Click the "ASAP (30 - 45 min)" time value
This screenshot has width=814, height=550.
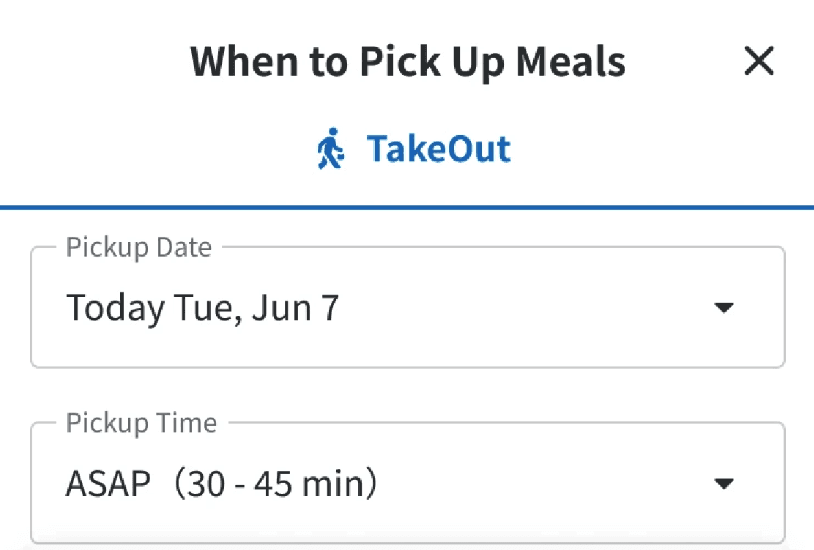point(222,484)
